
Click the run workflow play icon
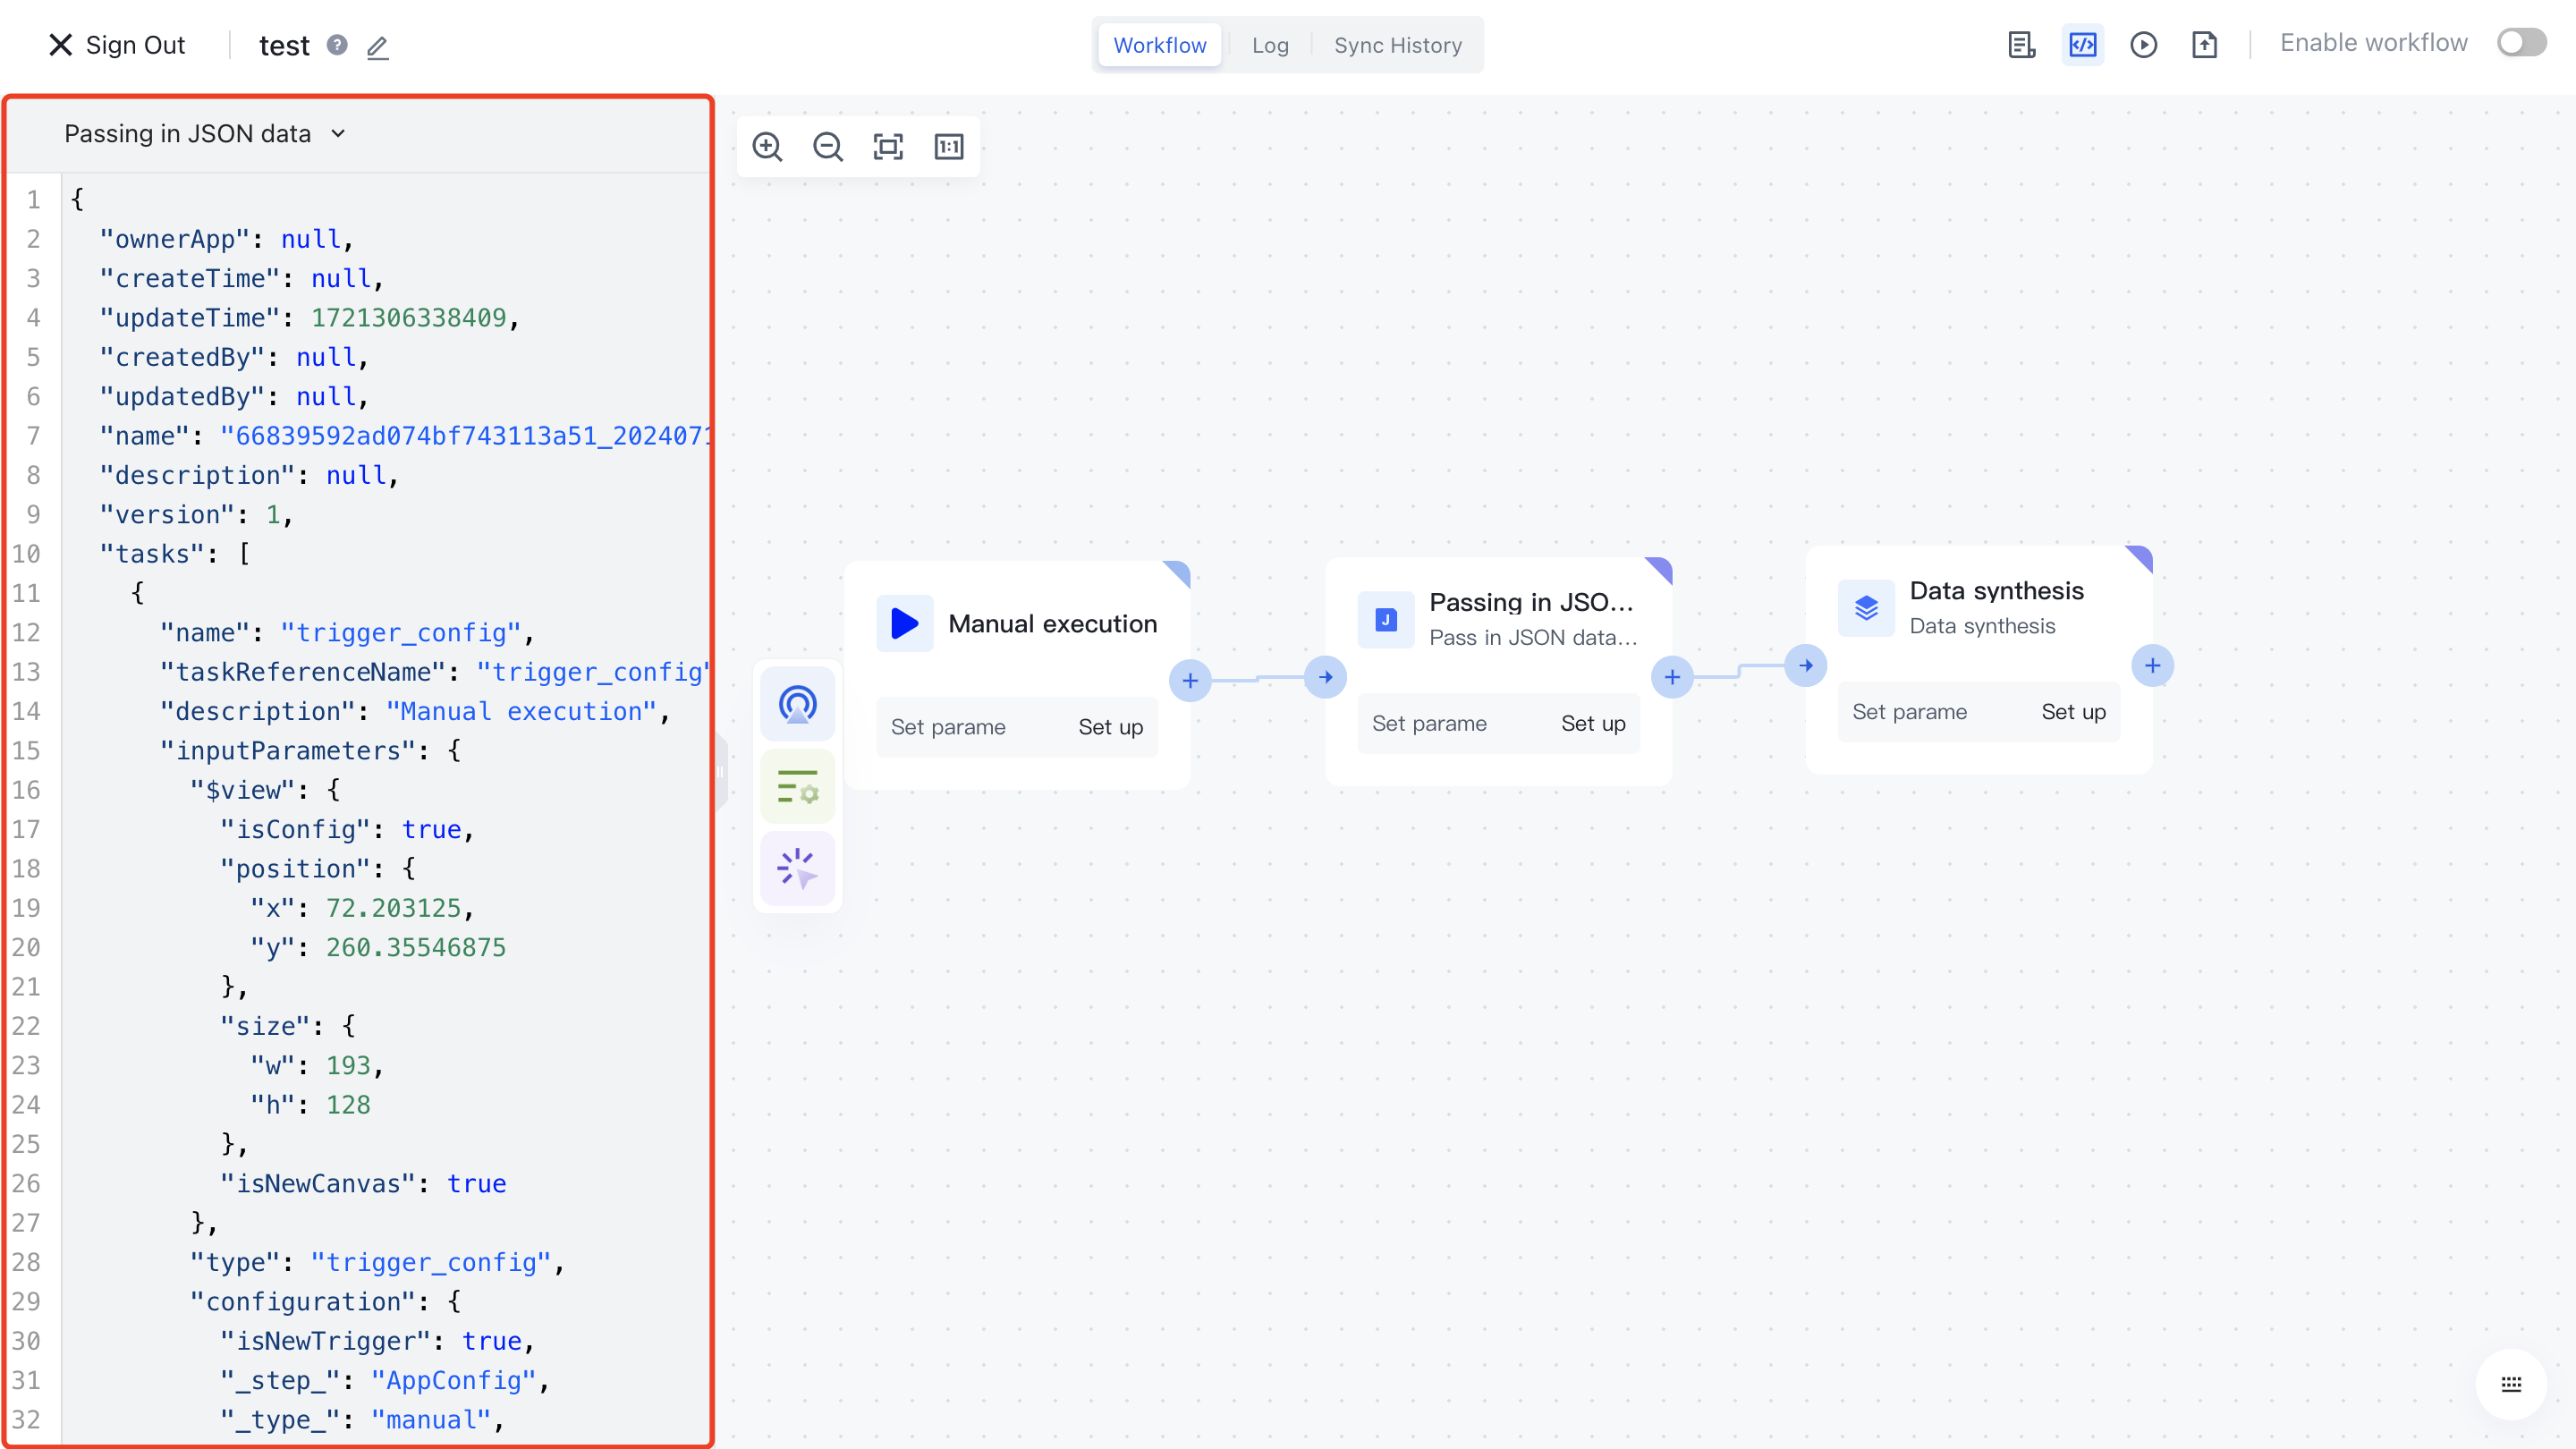pos(2143,45)
